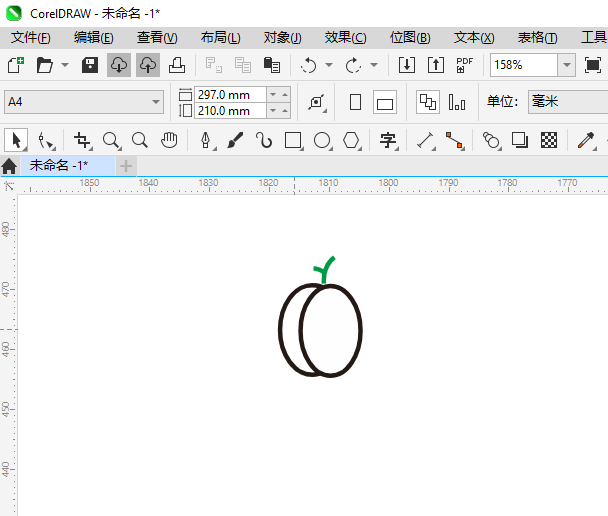This screenshot has width=608, height=516.
Task: Select the Pick arrow tool
Action: (x=16, y=140)
